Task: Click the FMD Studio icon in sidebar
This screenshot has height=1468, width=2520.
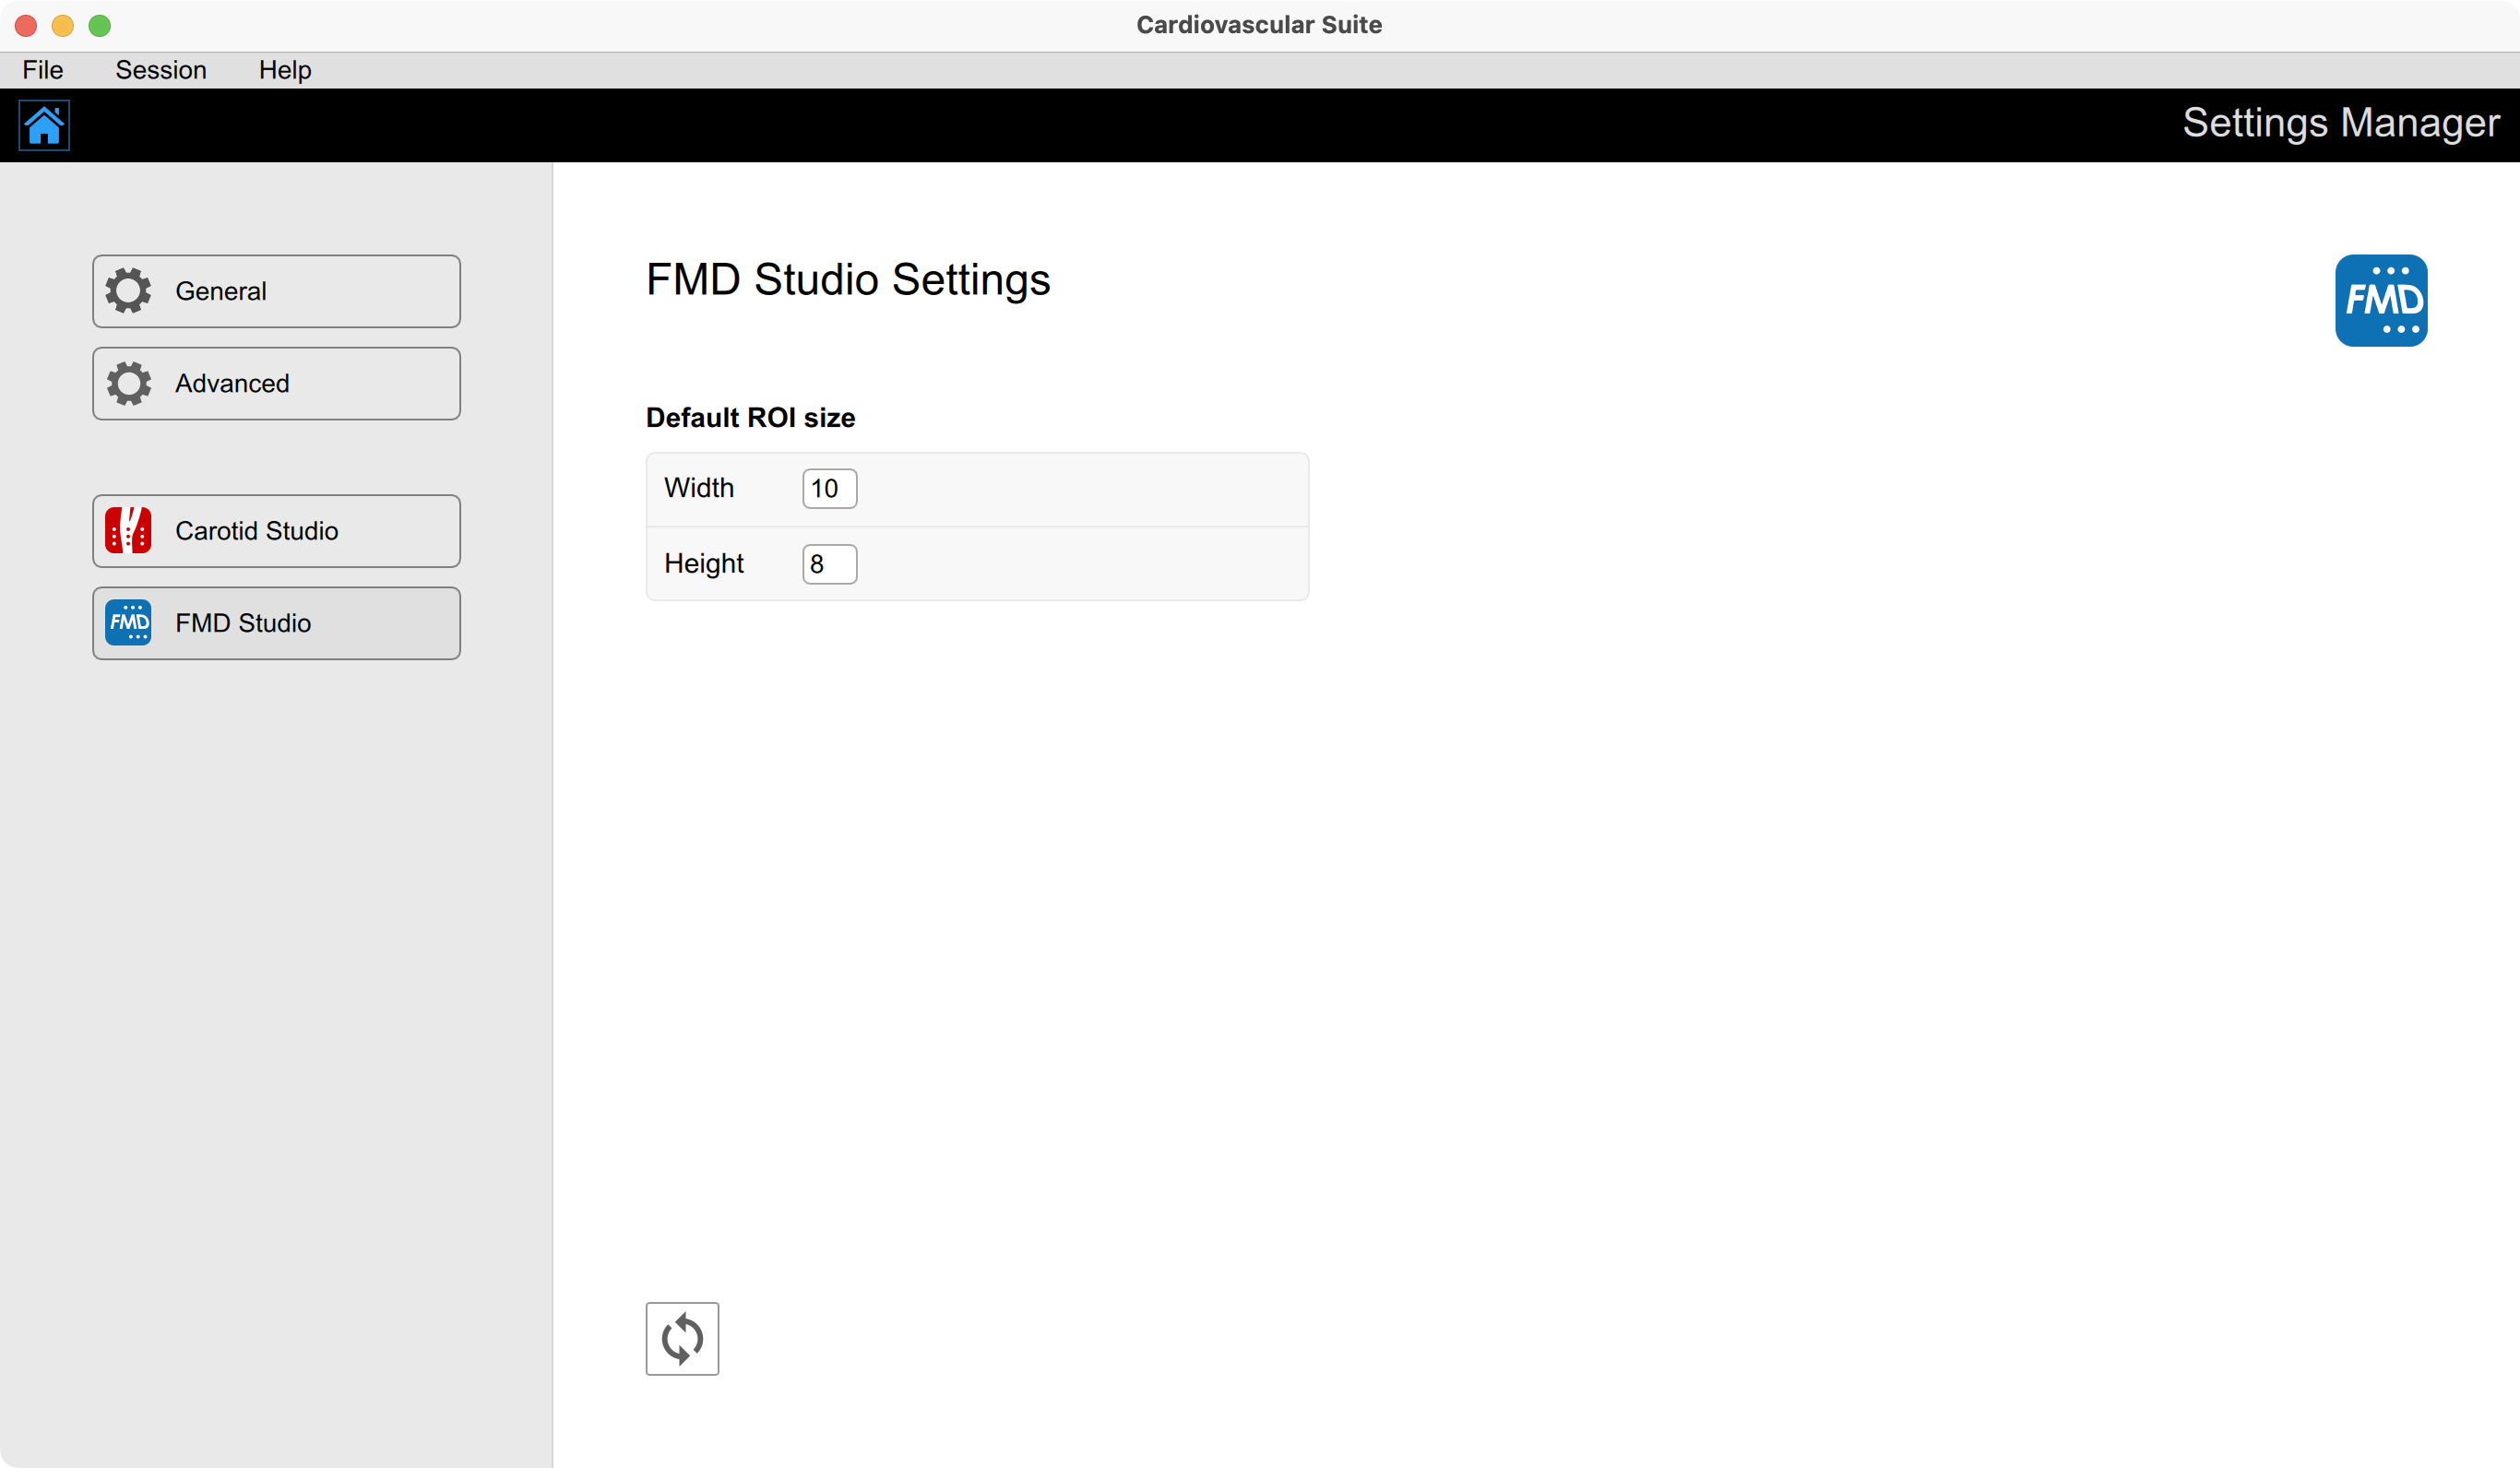Action: (127, 623)
